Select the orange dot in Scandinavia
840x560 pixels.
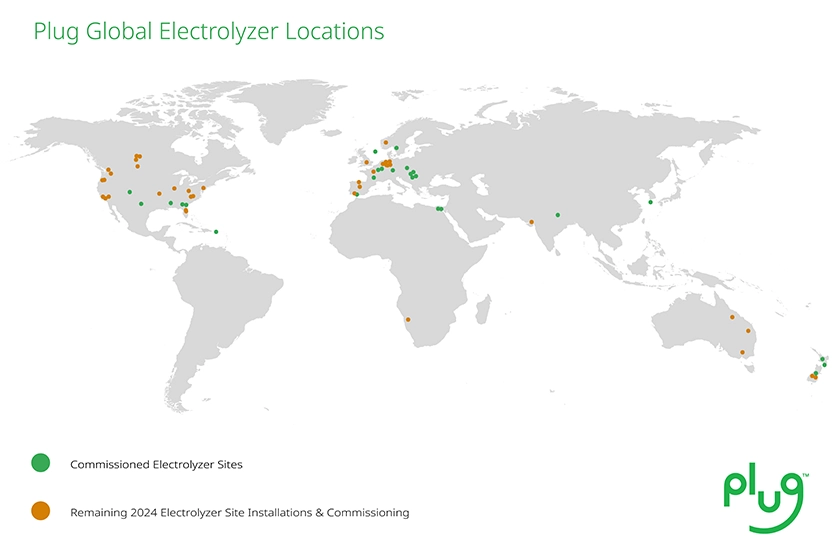[386, 143]
